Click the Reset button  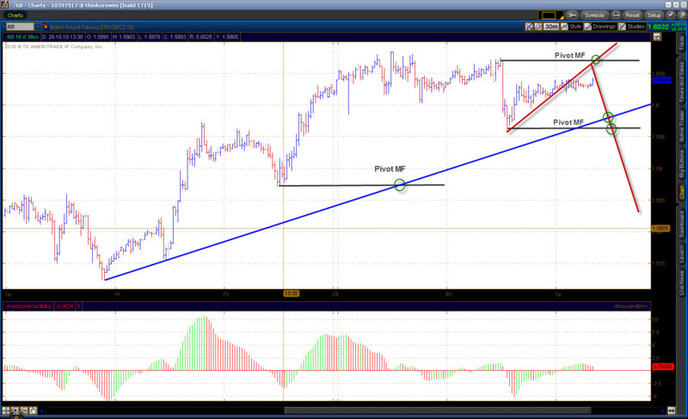tap(632, 15)
